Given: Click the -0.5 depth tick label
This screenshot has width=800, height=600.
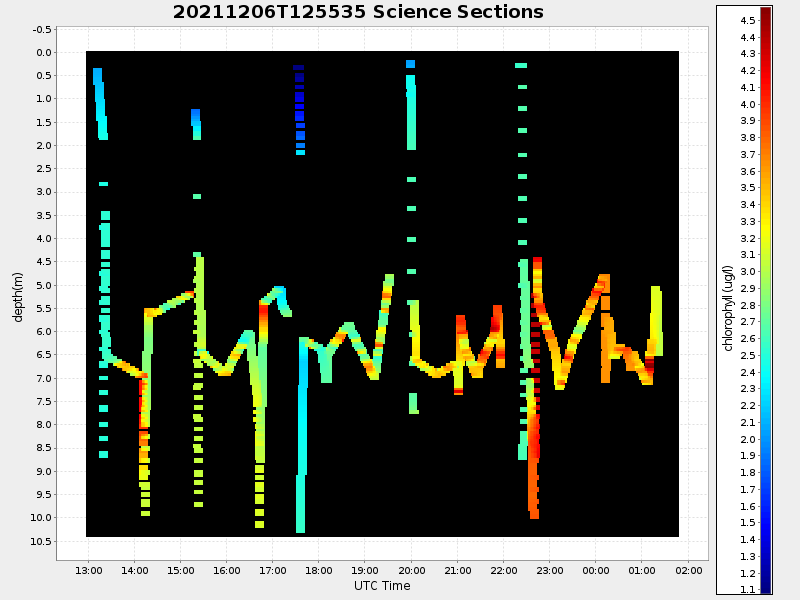Looking at the screenshot, I should pyautogui.click(x=42, y=30).
